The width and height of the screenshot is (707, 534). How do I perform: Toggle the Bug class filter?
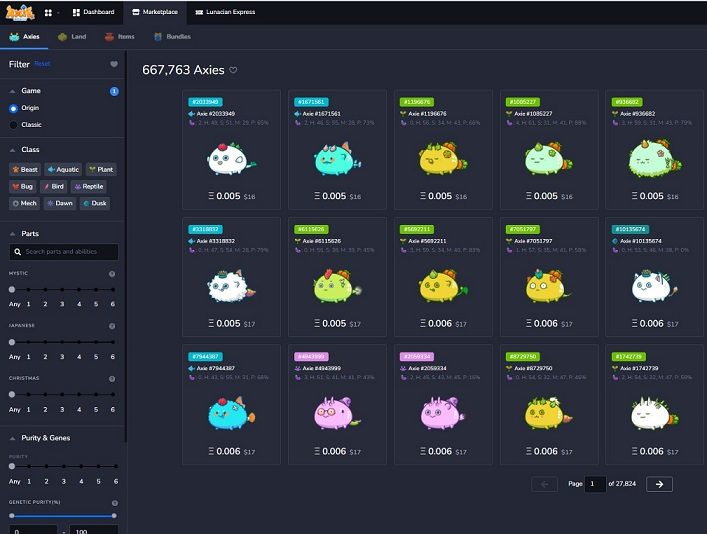click(x=23, y=187)
